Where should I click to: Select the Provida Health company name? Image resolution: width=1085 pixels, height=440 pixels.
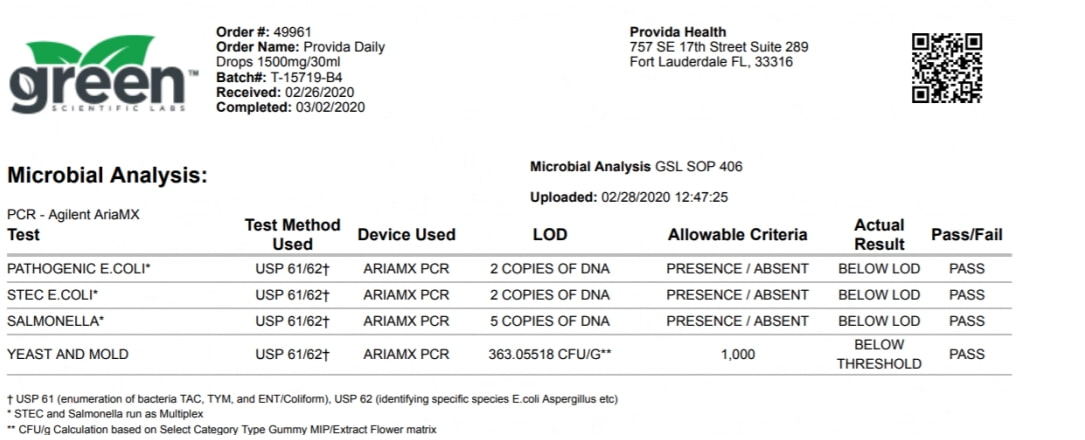pyautogui.click(x=678, y=32)
